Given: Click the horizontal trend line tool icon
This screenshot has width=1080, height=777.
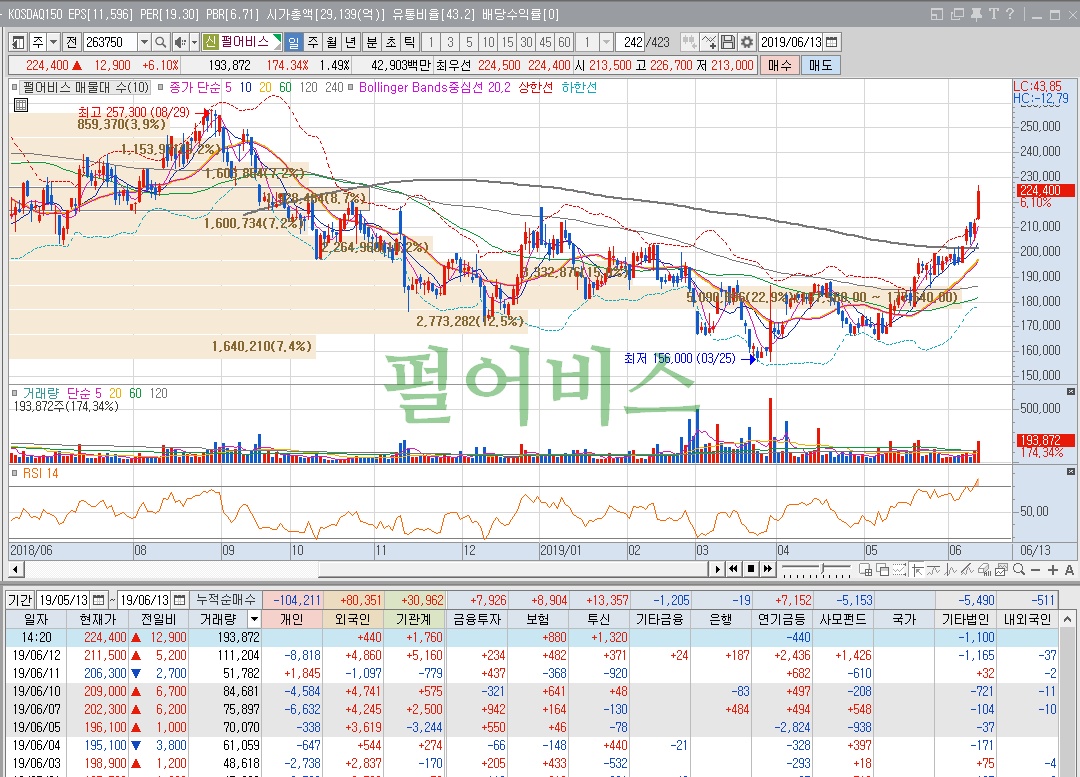Looking at the screenshot, I should [x=933, y=570].
